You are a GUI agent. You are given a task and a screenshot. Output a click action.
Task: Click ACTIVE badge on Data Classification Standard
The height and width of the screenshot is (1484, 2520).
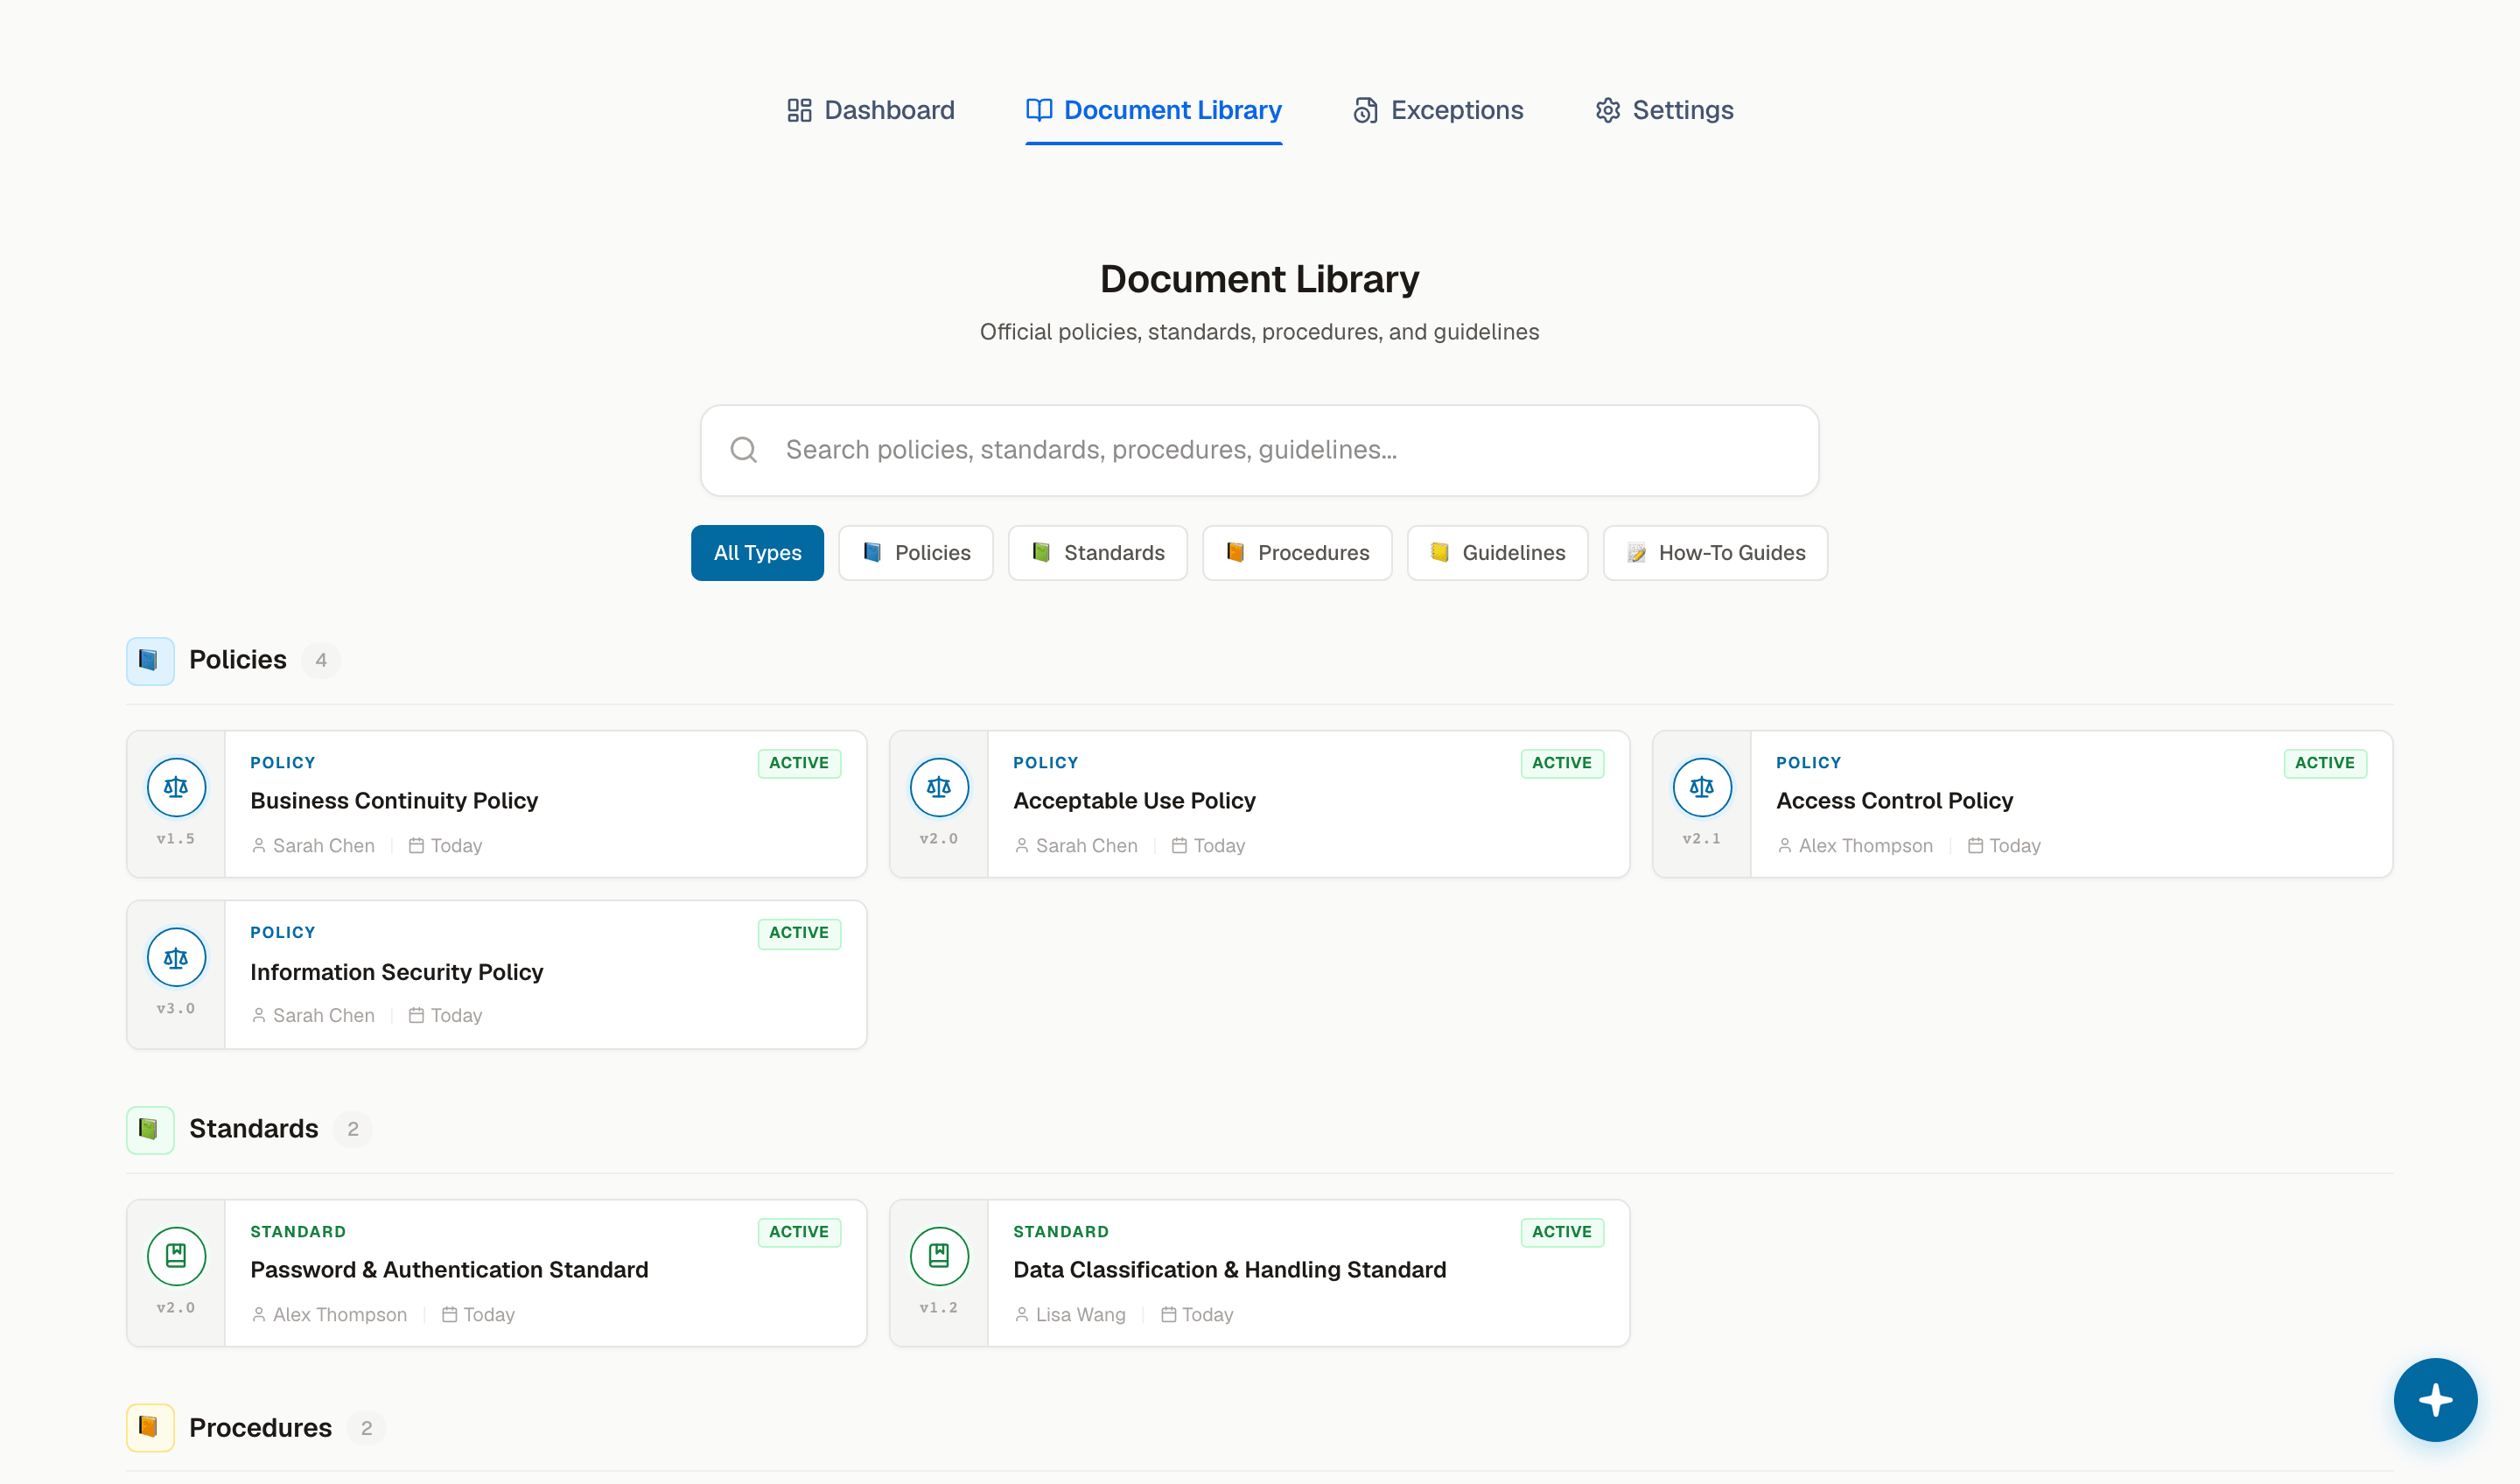tap(1562, 1232)
